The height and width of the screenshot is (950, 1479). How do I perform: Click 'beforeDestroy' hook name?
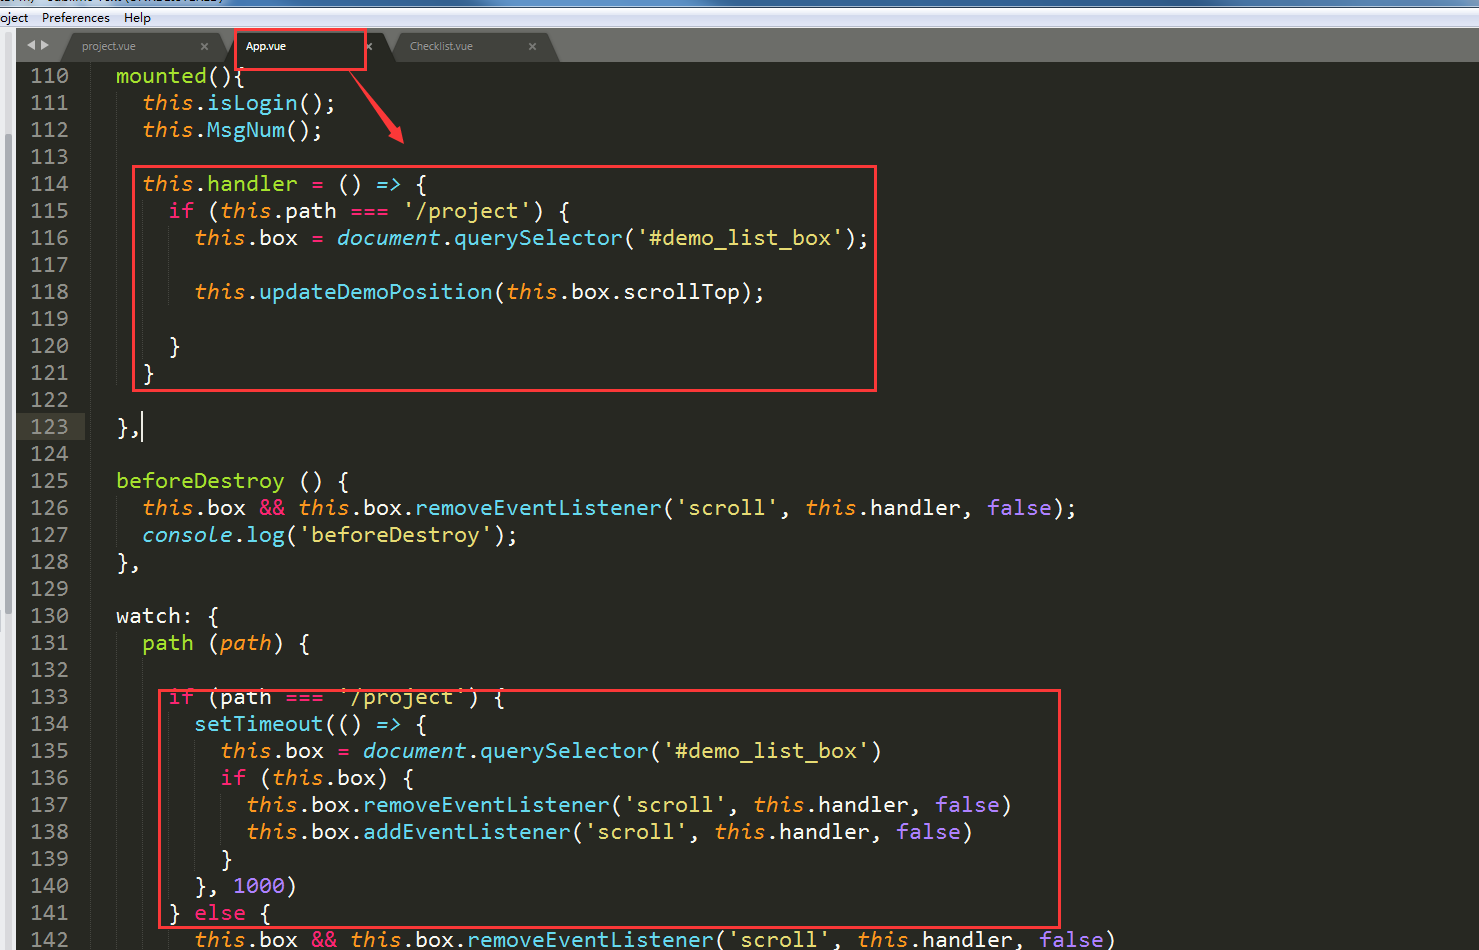200,481
